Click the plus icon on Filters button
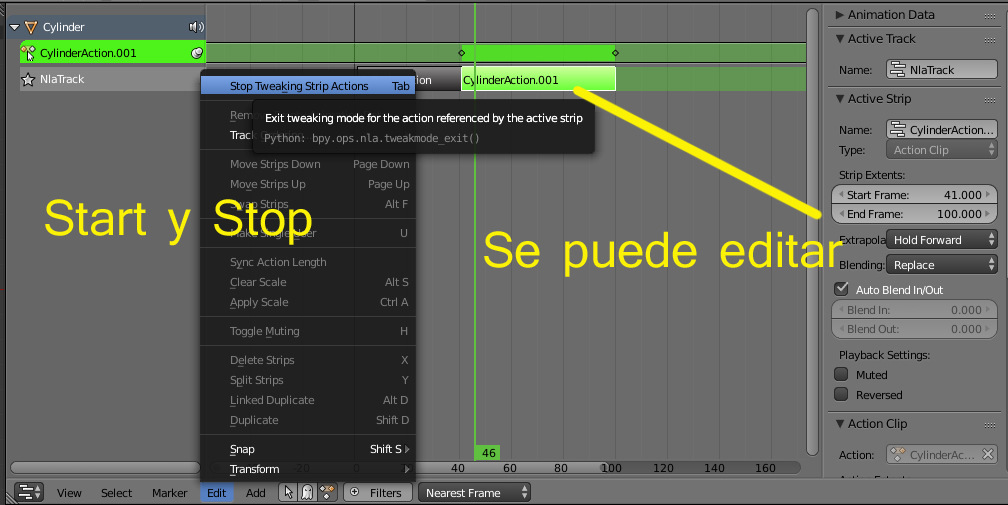Screen dimensions: 1008x505 355,492
